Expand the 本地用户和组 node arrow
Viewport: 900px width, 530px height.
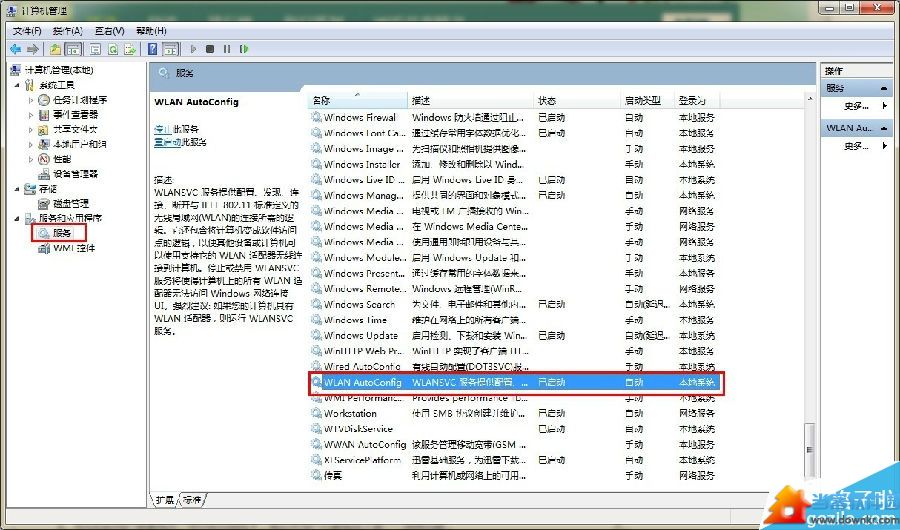tap(31, 144)
